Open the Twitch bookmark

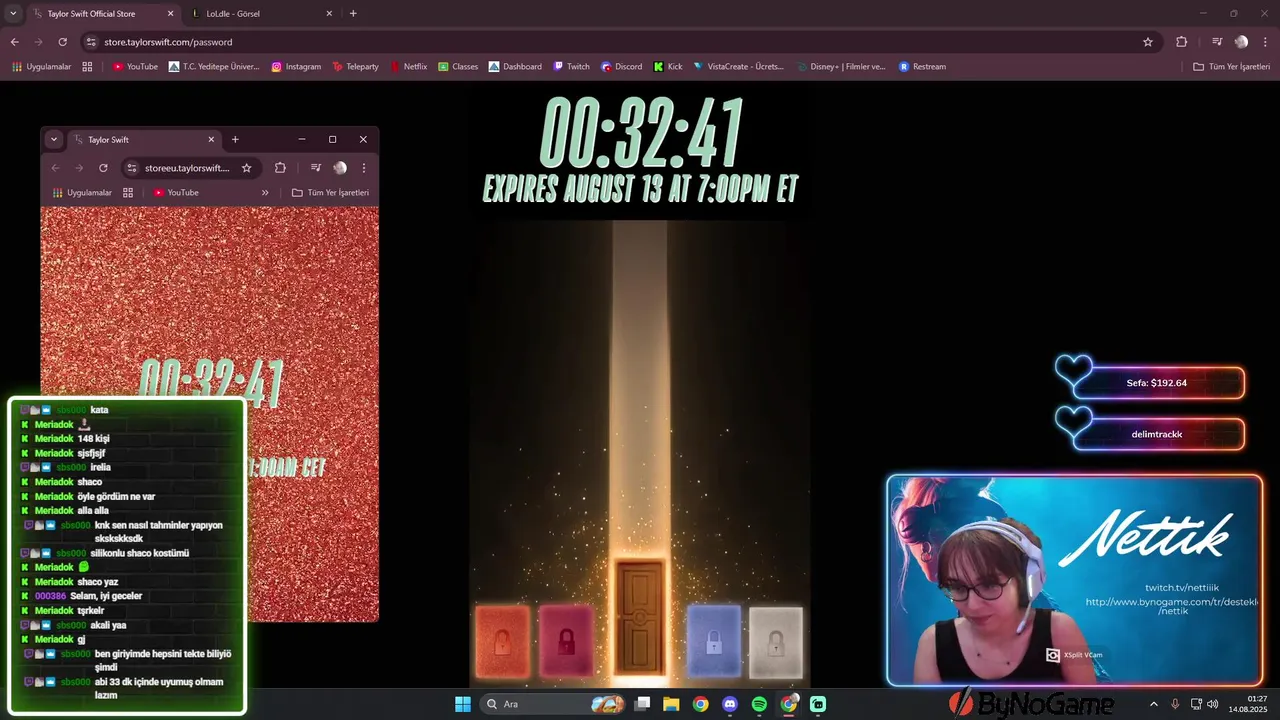(572, 67)
